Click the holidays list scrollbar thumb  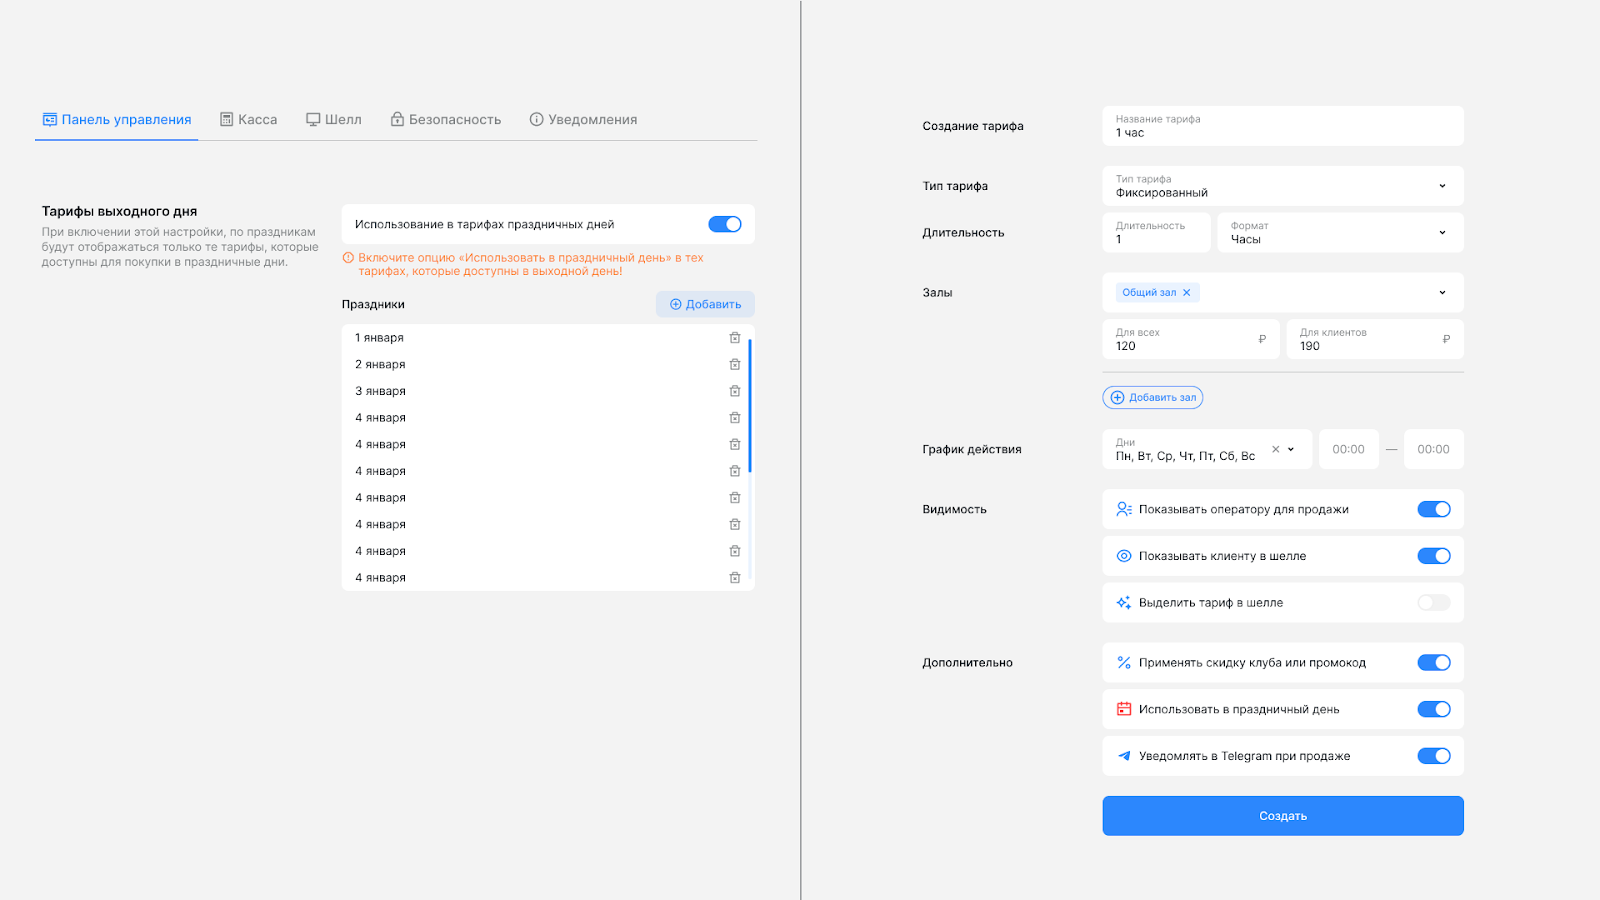click(750, 405)
